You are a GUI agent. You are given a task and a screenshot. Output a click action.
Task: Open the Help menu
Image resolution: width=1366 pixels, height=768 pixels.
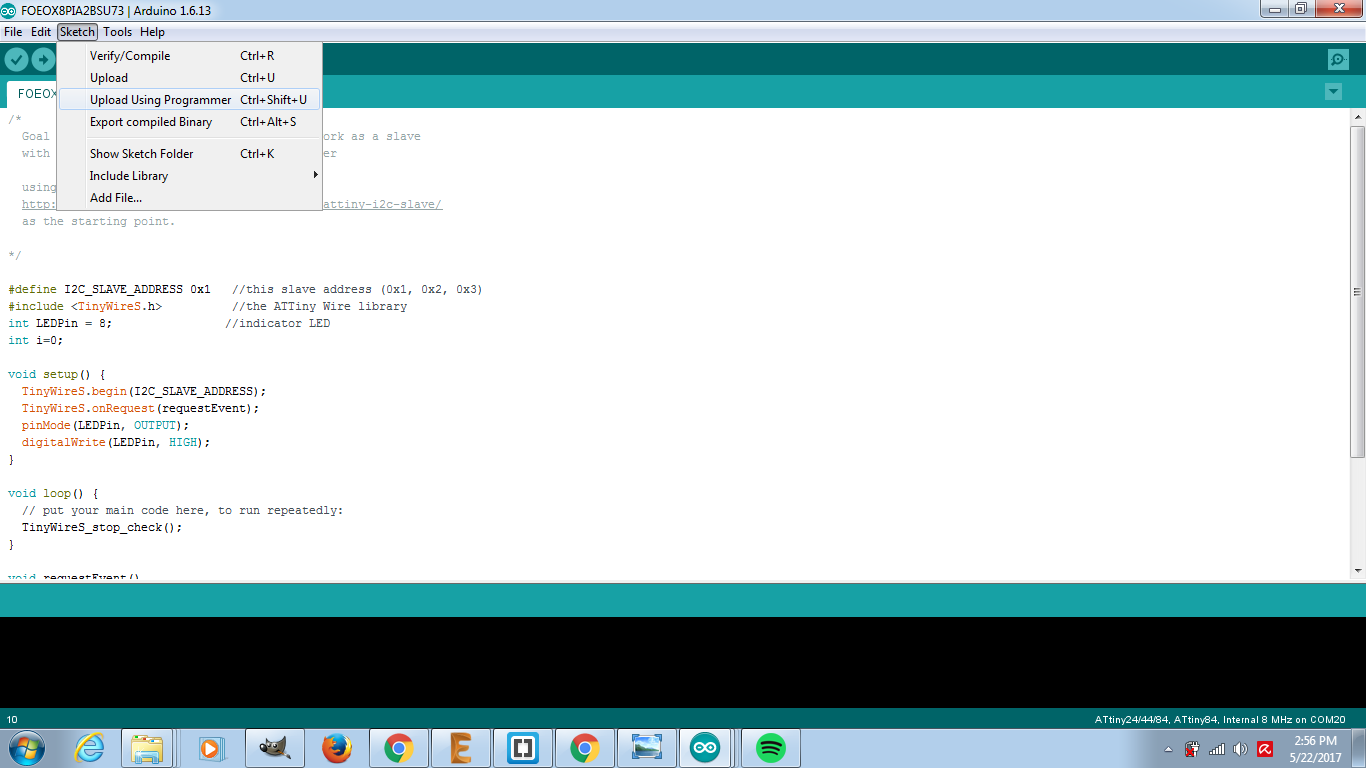point(152,32)
